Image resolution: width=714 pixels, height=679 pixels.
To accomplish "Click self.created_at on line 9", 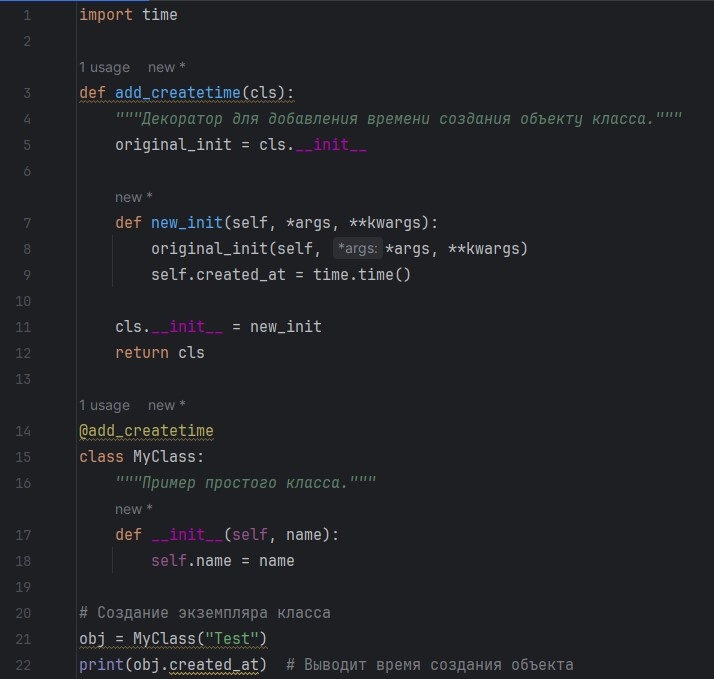I will (x=218, y=275).
